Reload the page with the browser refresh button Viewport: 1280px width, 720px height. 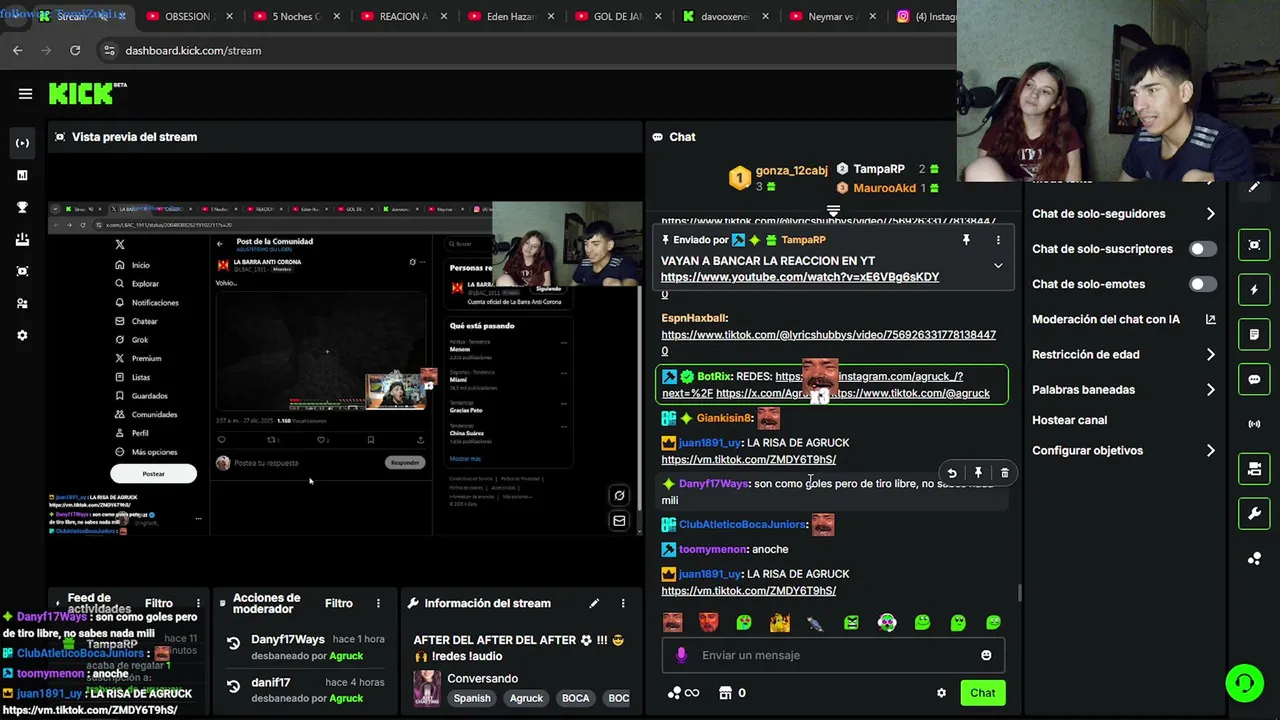pos(75,50)
